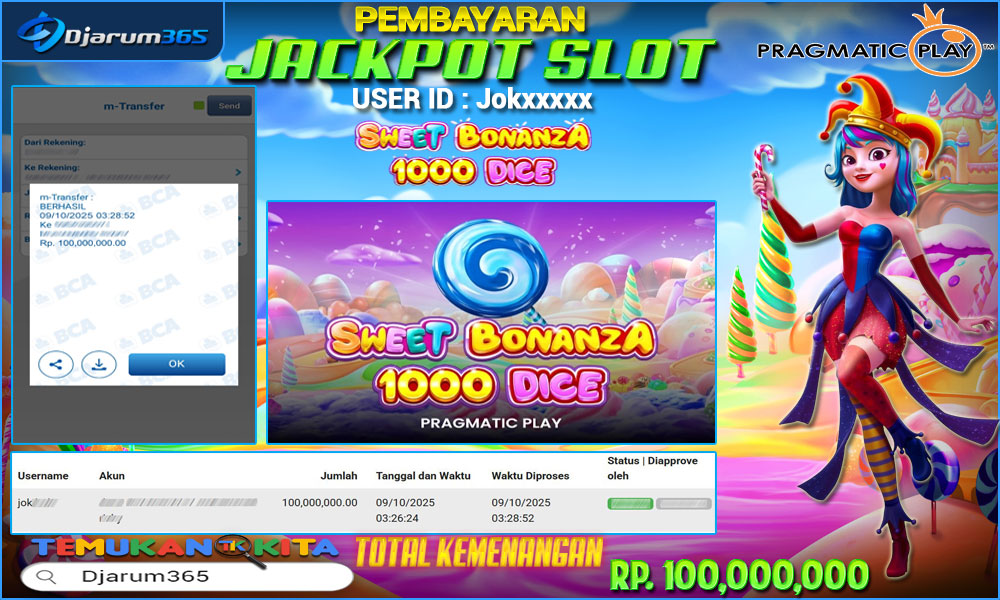Click the Waktu Diproses column header

point(530,476)
